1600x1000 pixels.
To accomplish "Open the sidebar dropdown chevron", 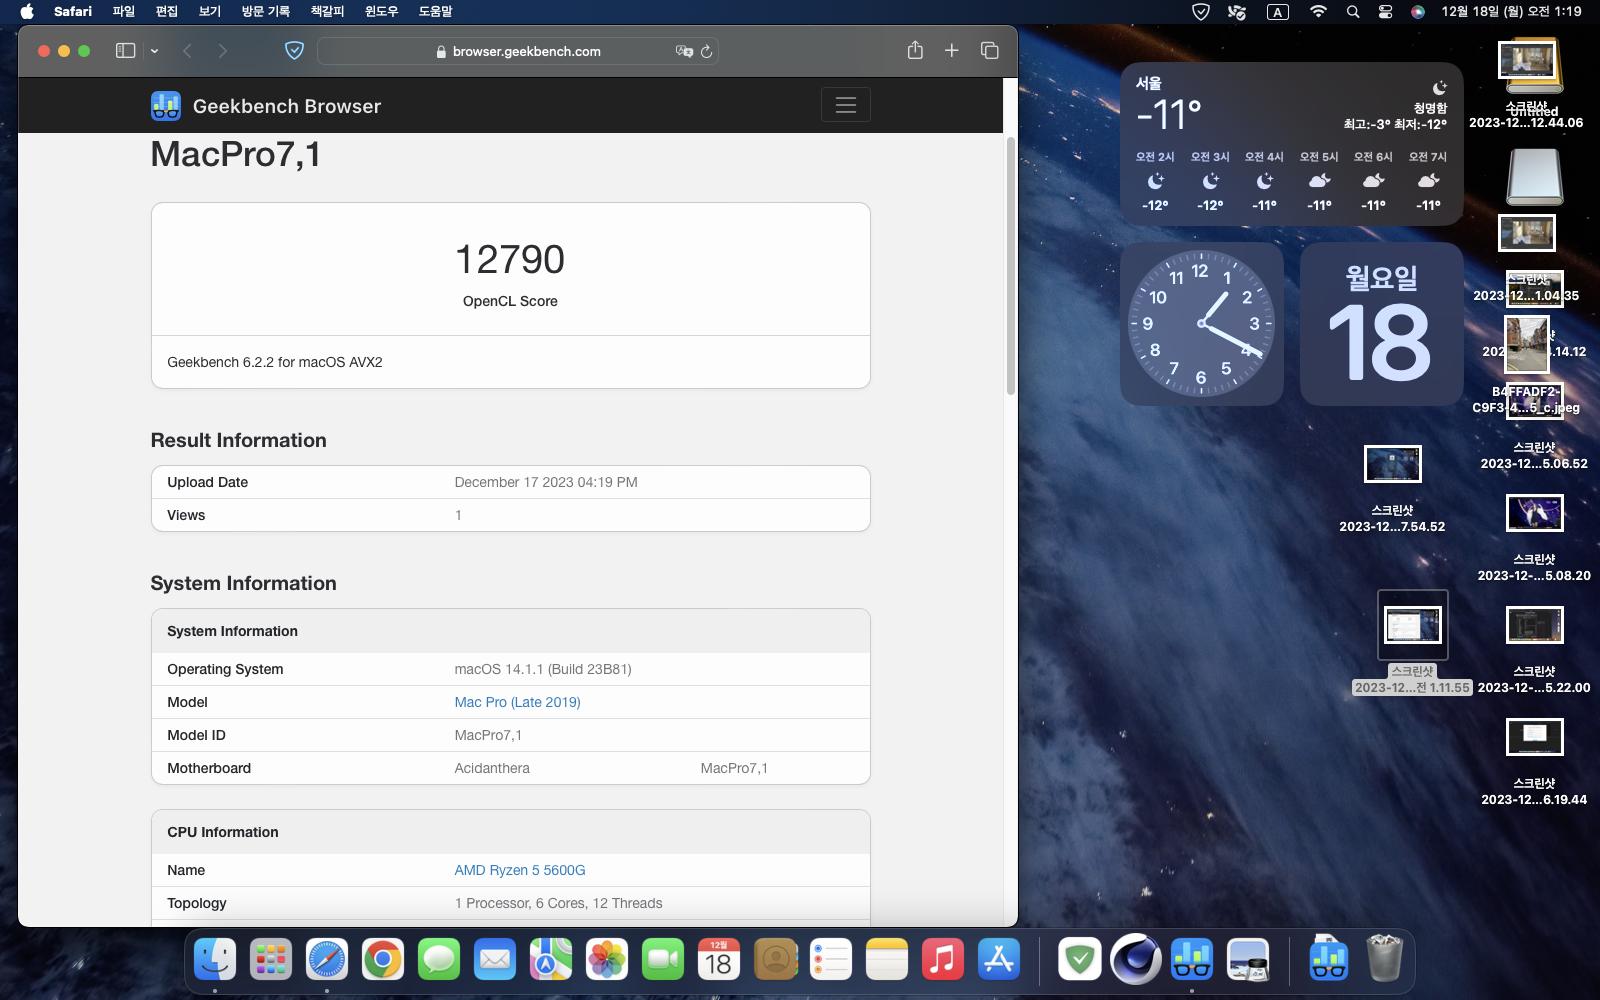I will point(154,51).
